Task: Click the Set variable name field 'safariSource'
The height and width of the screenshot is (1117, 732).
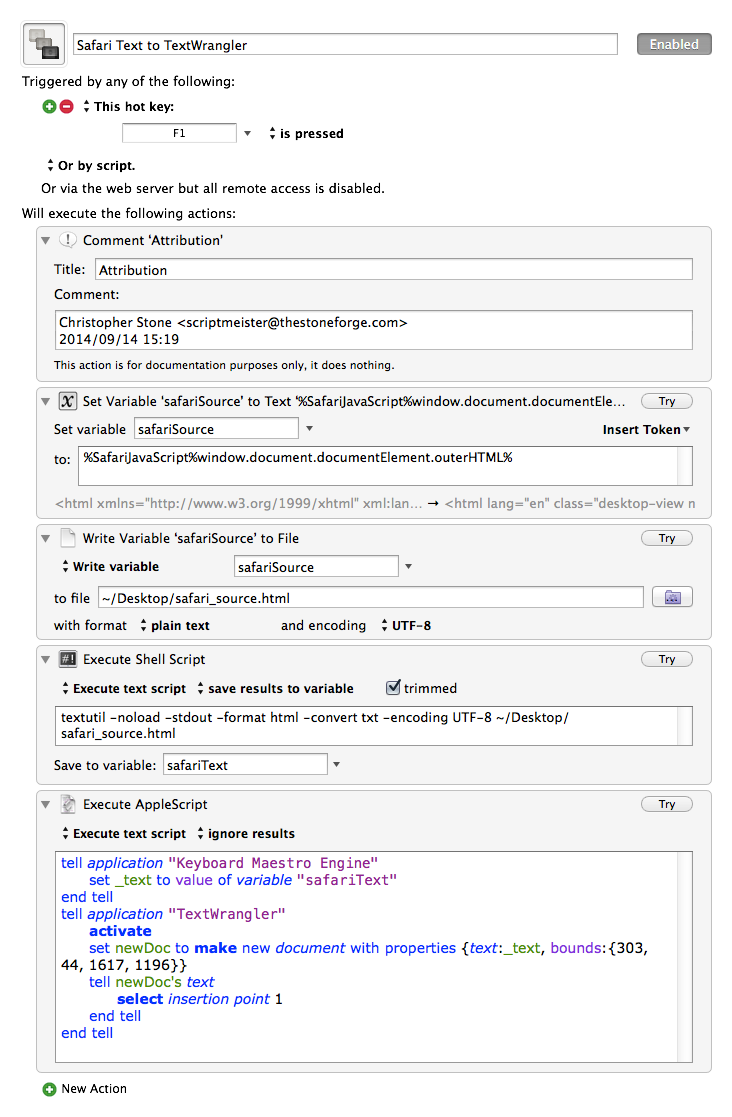Action: tap(216, 429)
